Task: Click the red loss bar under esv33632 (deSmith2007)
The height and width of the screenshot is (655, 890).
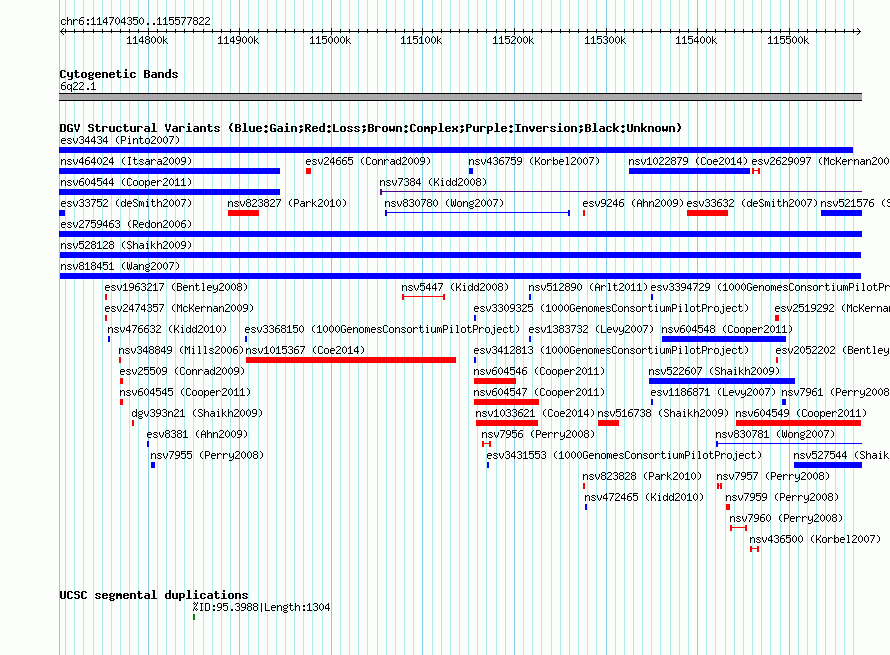Action: tap(707, 213)
